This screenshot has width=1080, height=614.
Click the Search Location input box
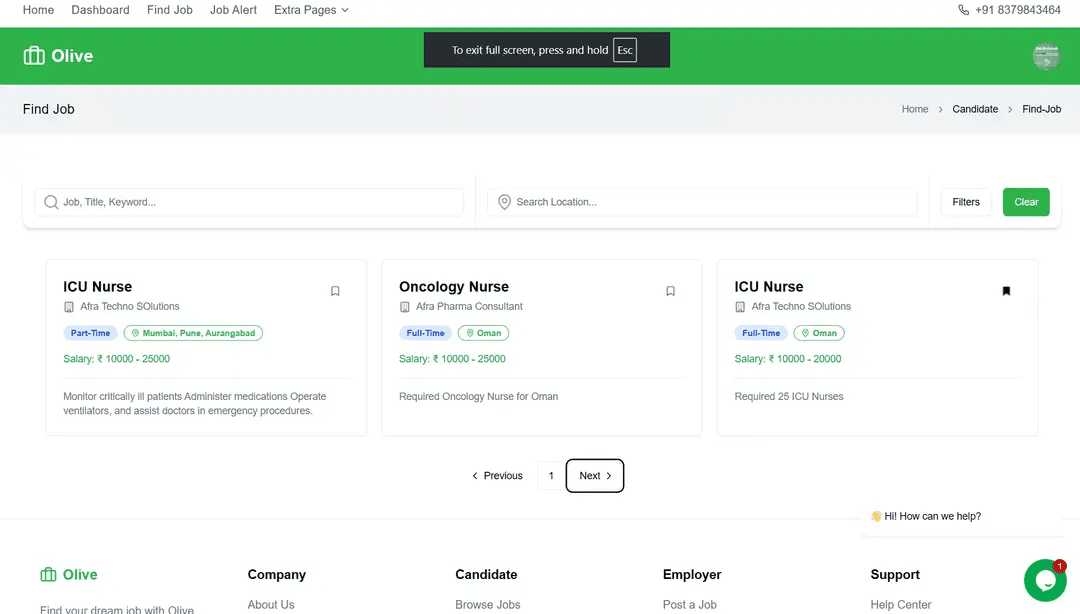(710, 202)
